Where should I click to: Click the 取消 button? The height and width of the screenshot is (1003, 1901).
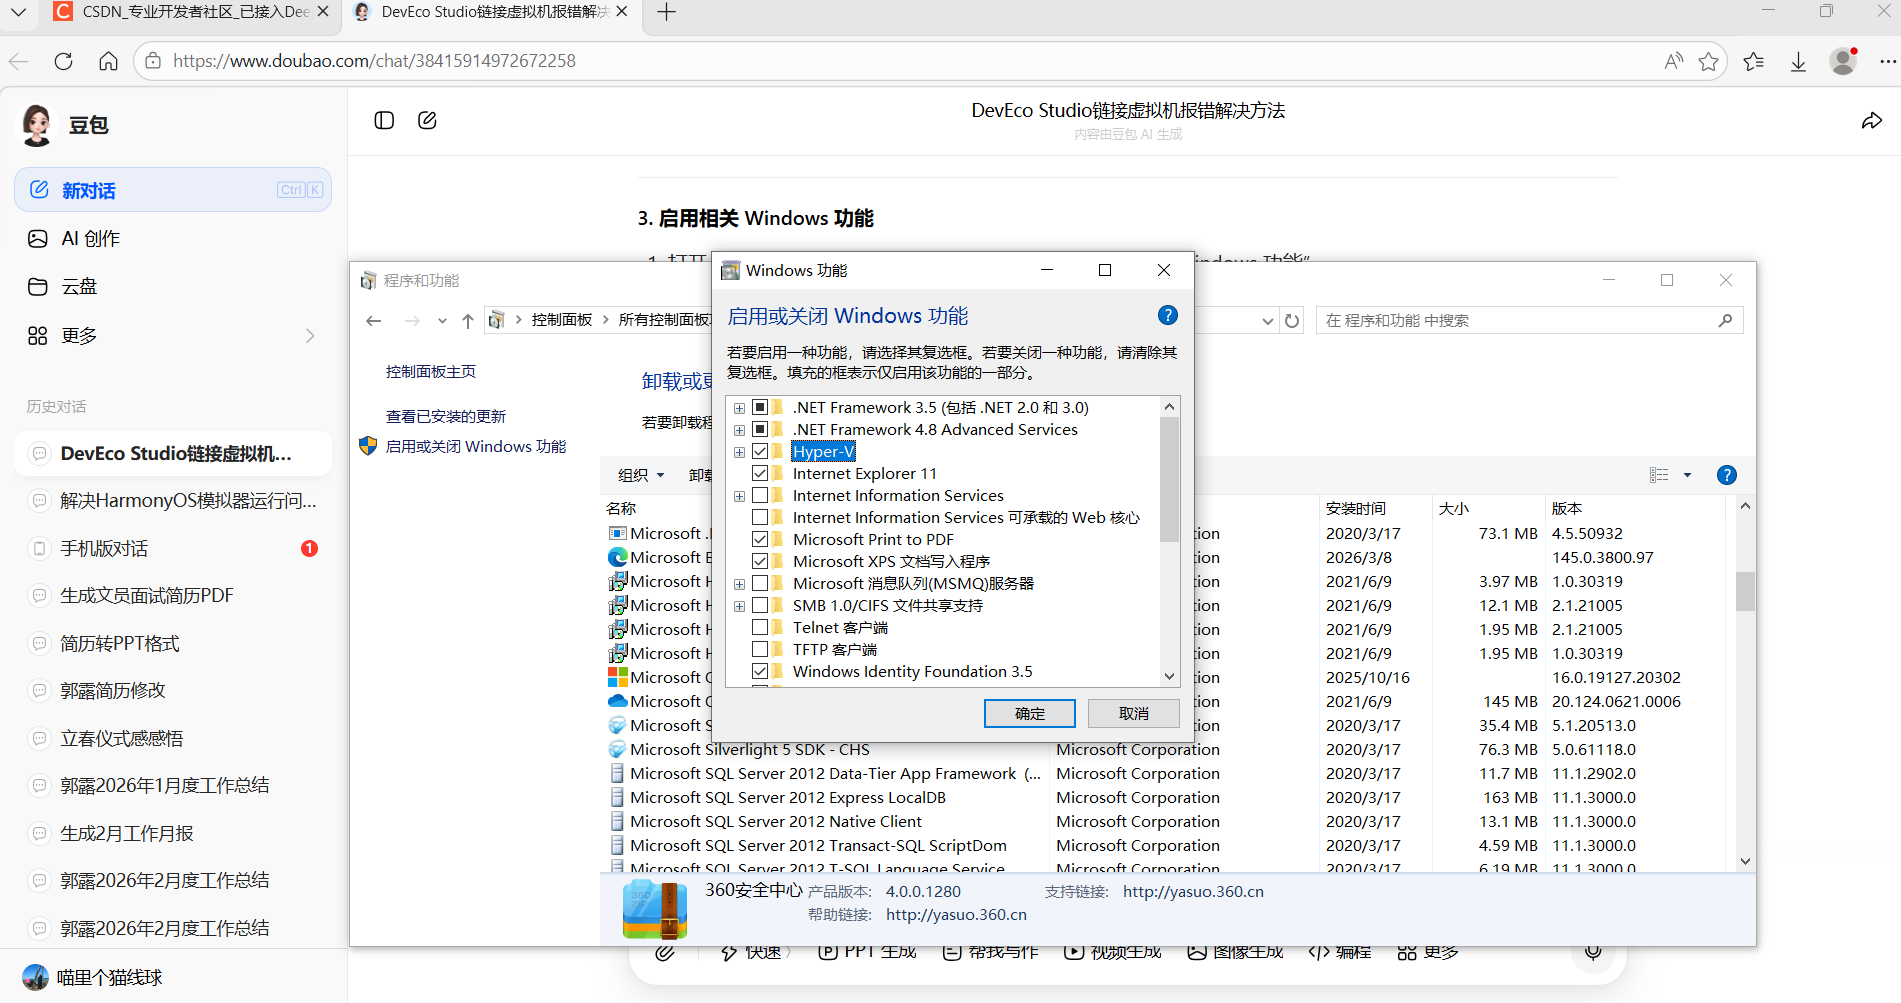(x=1134, y=713)
